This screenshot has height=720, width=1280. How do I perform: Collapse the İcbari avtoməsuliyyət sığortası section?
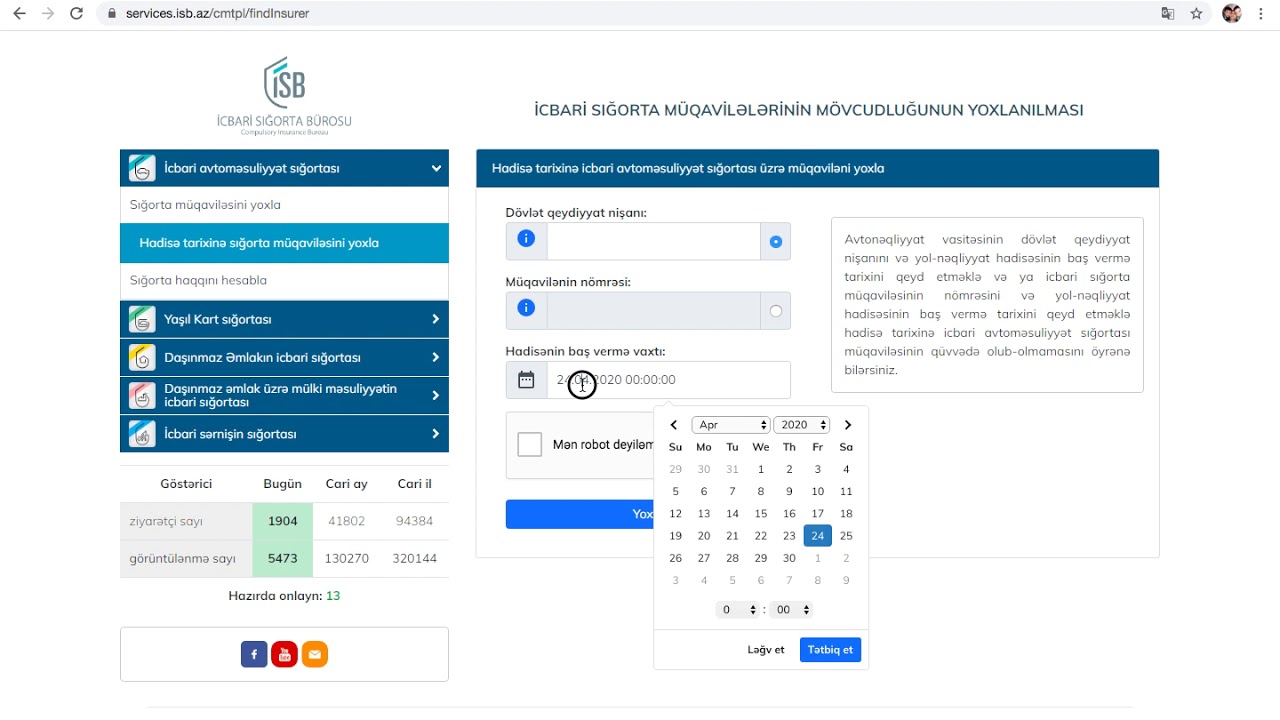(436, 168)
